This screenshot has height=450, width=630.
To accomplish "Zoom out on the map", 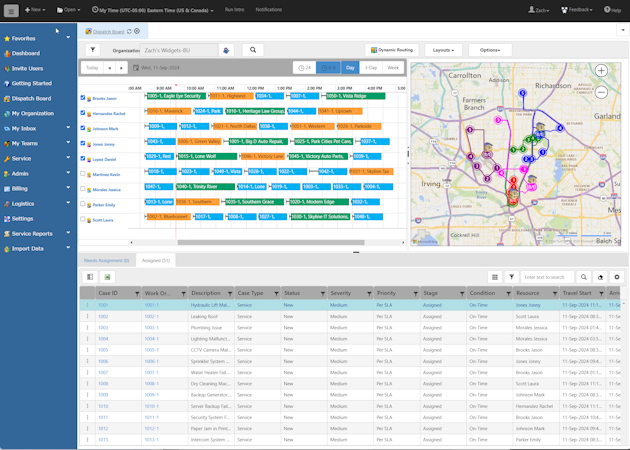I will [x=601, y=92].
